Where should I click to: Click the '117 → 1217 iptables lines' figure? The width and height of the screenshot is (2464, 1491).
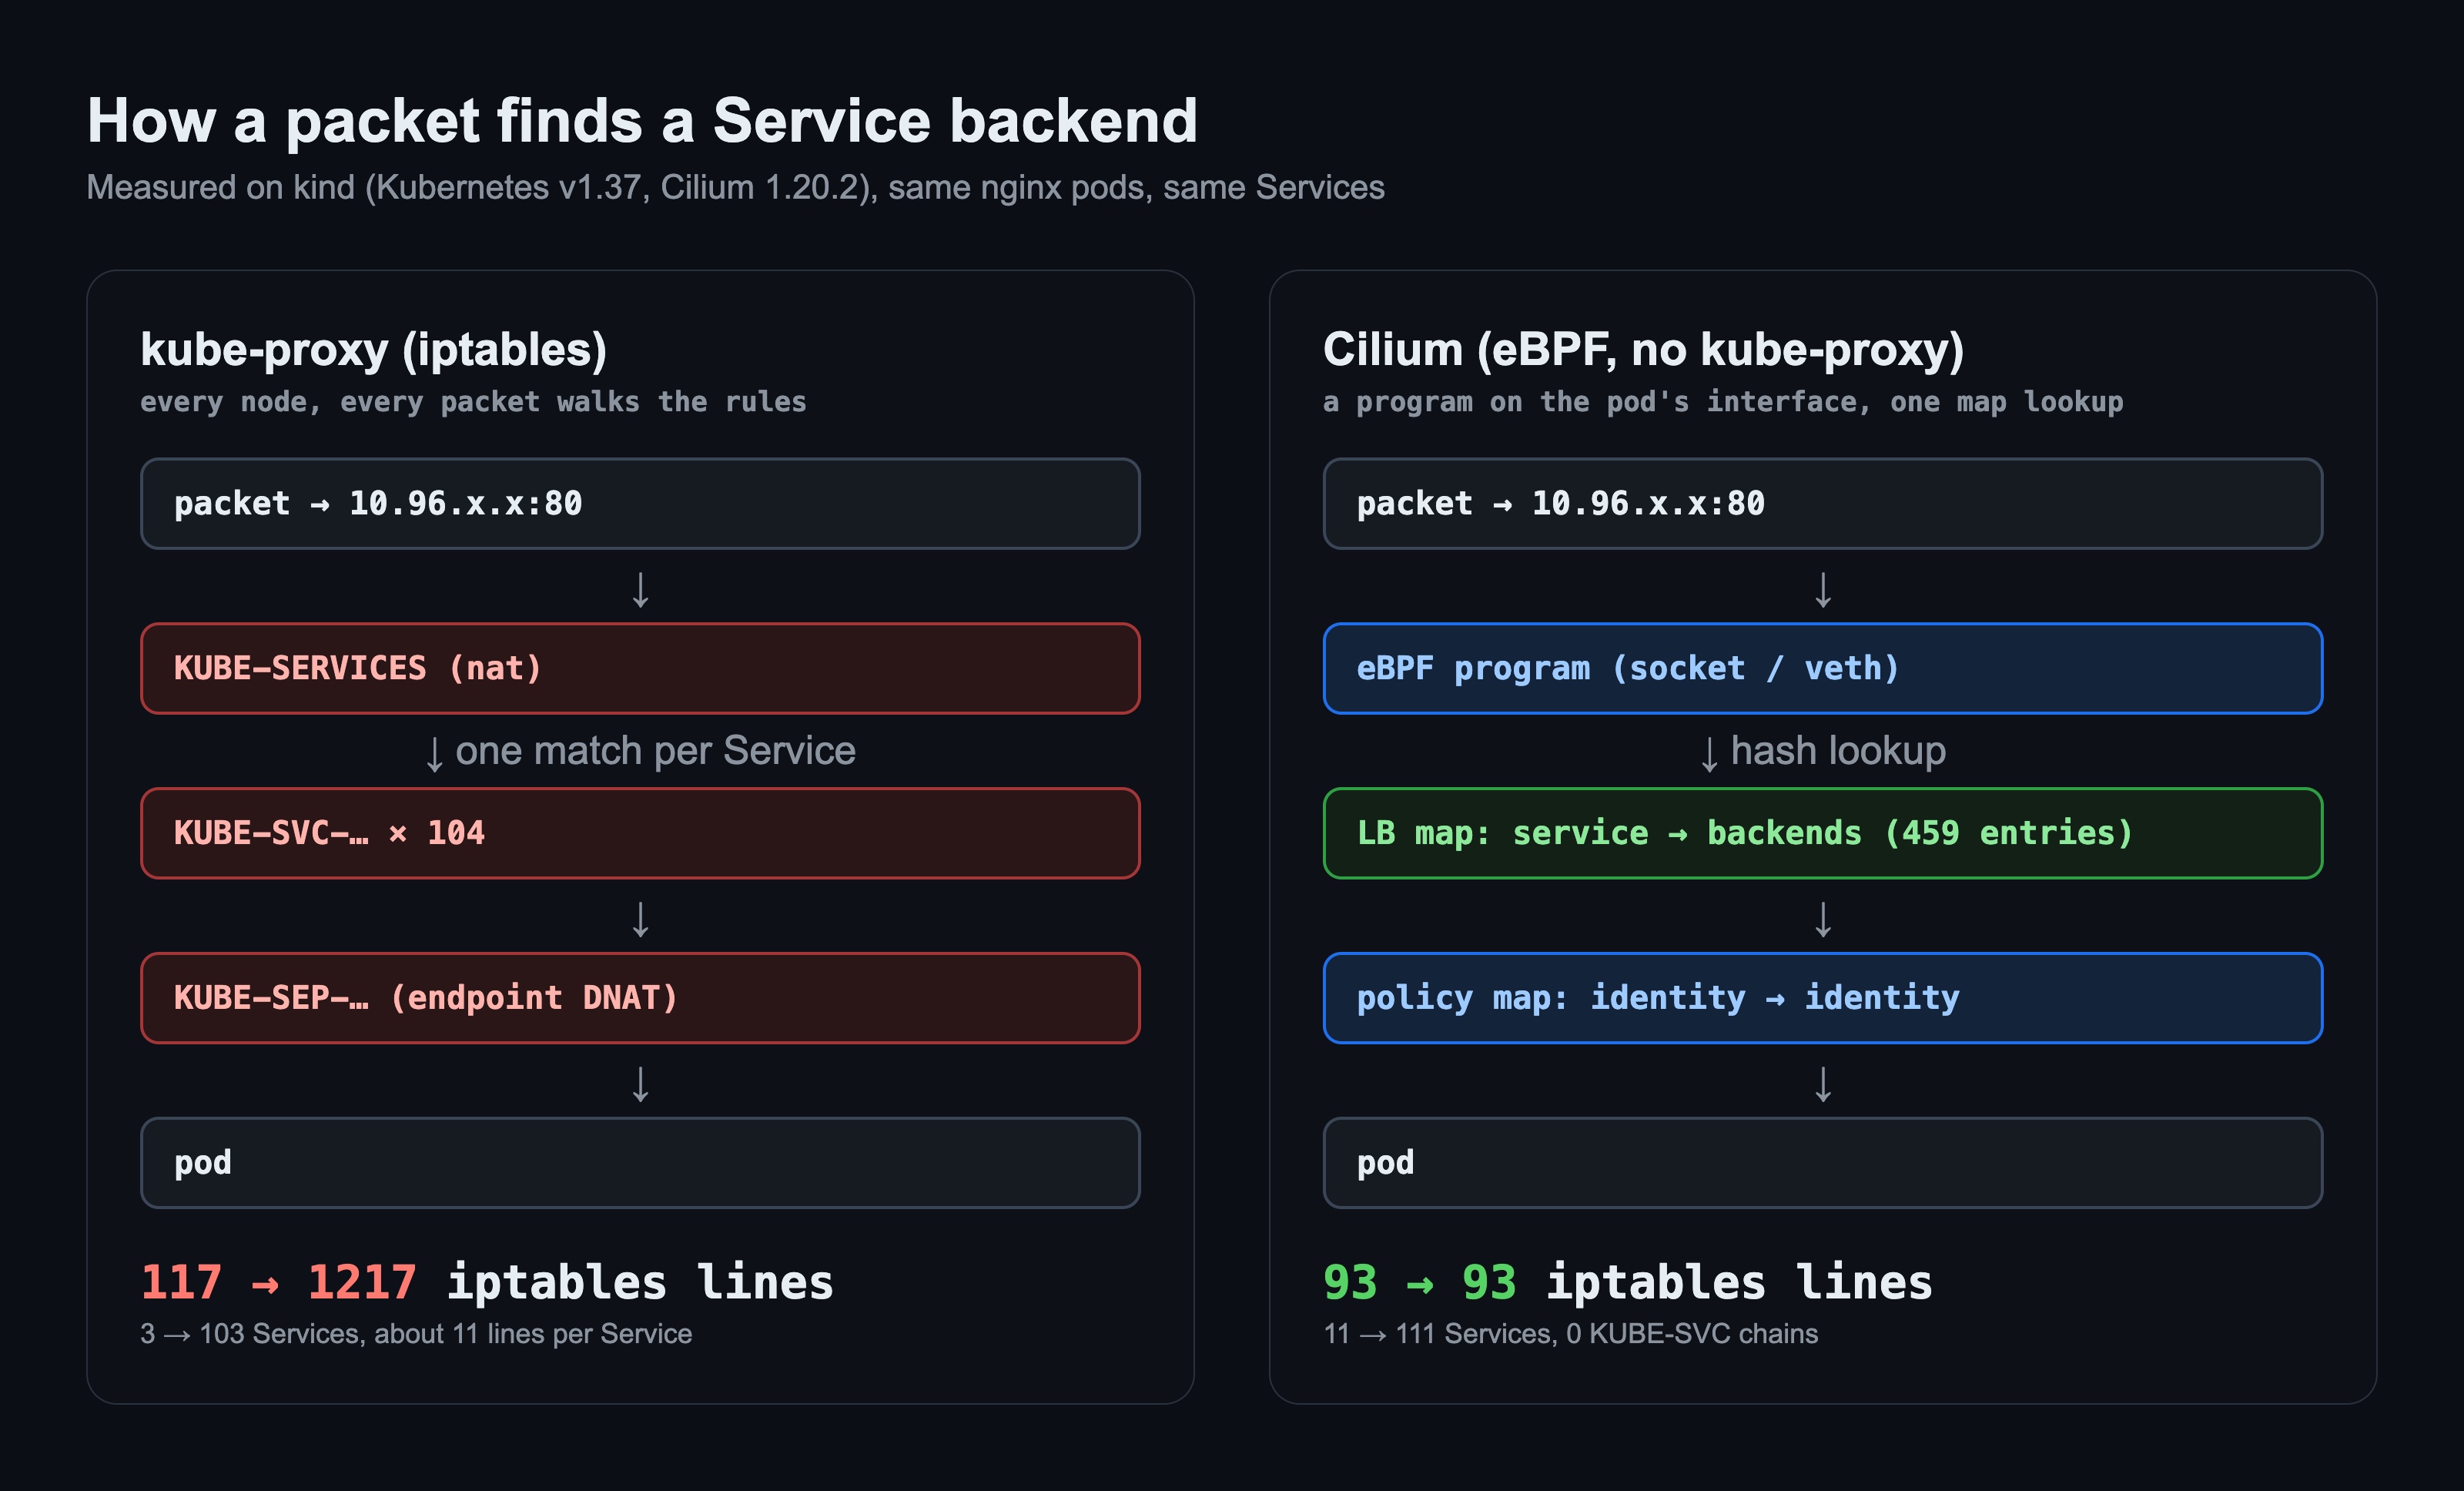pos(487,1282)
